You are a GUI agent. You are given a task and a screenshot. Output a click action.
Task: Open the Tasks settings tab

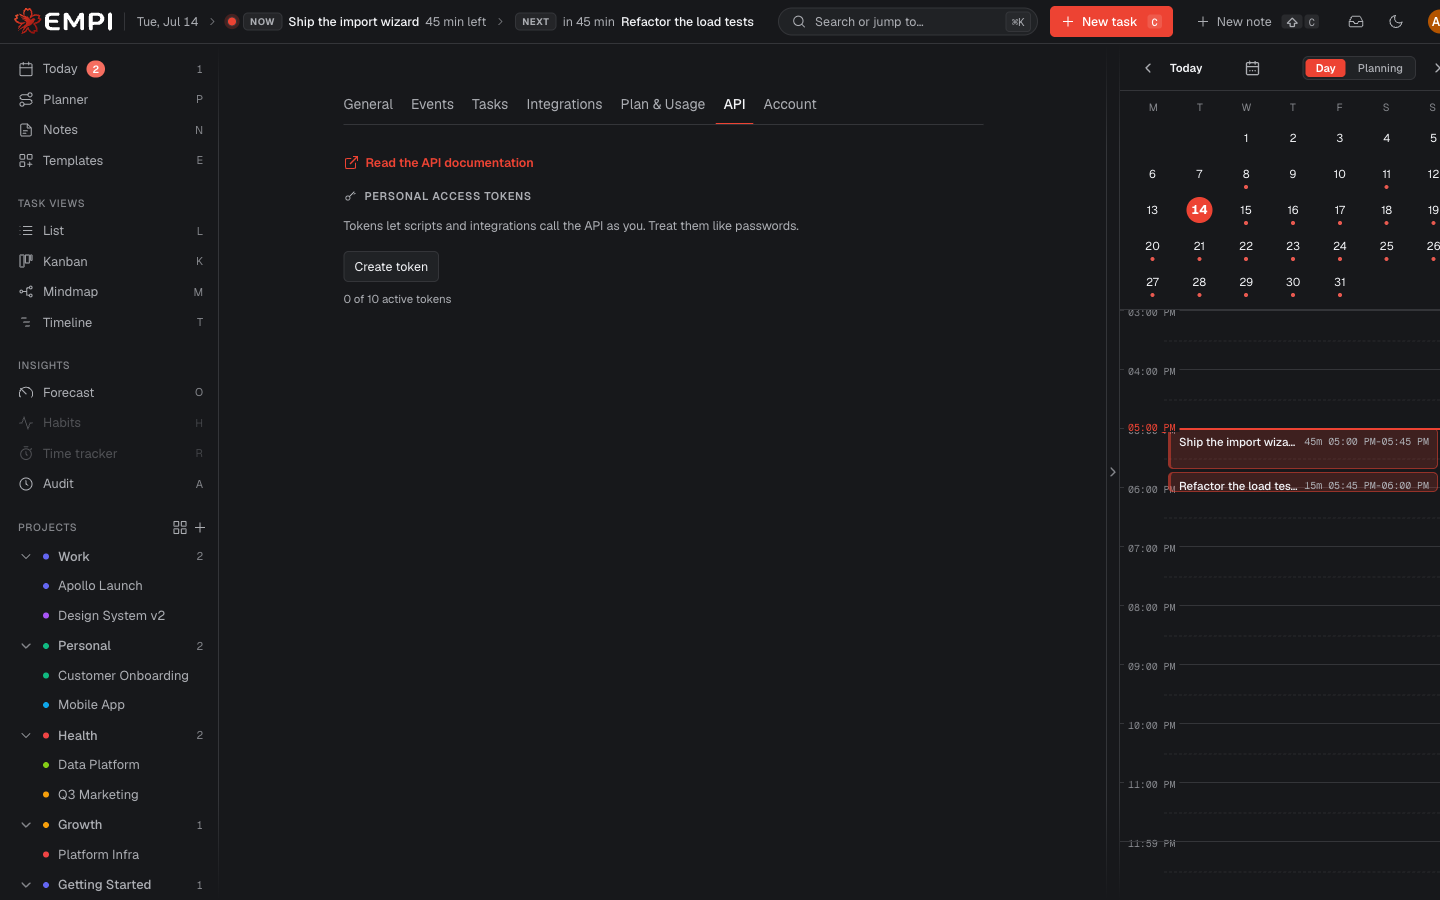tap(490, 104)
